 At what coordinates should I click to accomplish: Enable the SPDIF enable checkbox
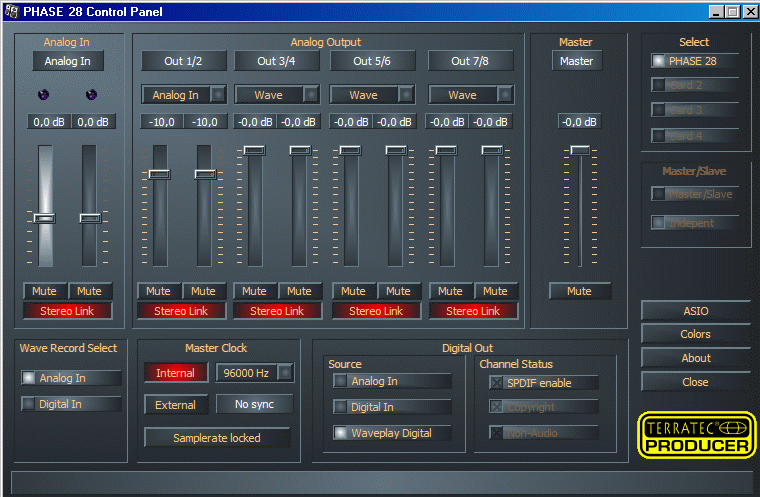pos(497,383)
